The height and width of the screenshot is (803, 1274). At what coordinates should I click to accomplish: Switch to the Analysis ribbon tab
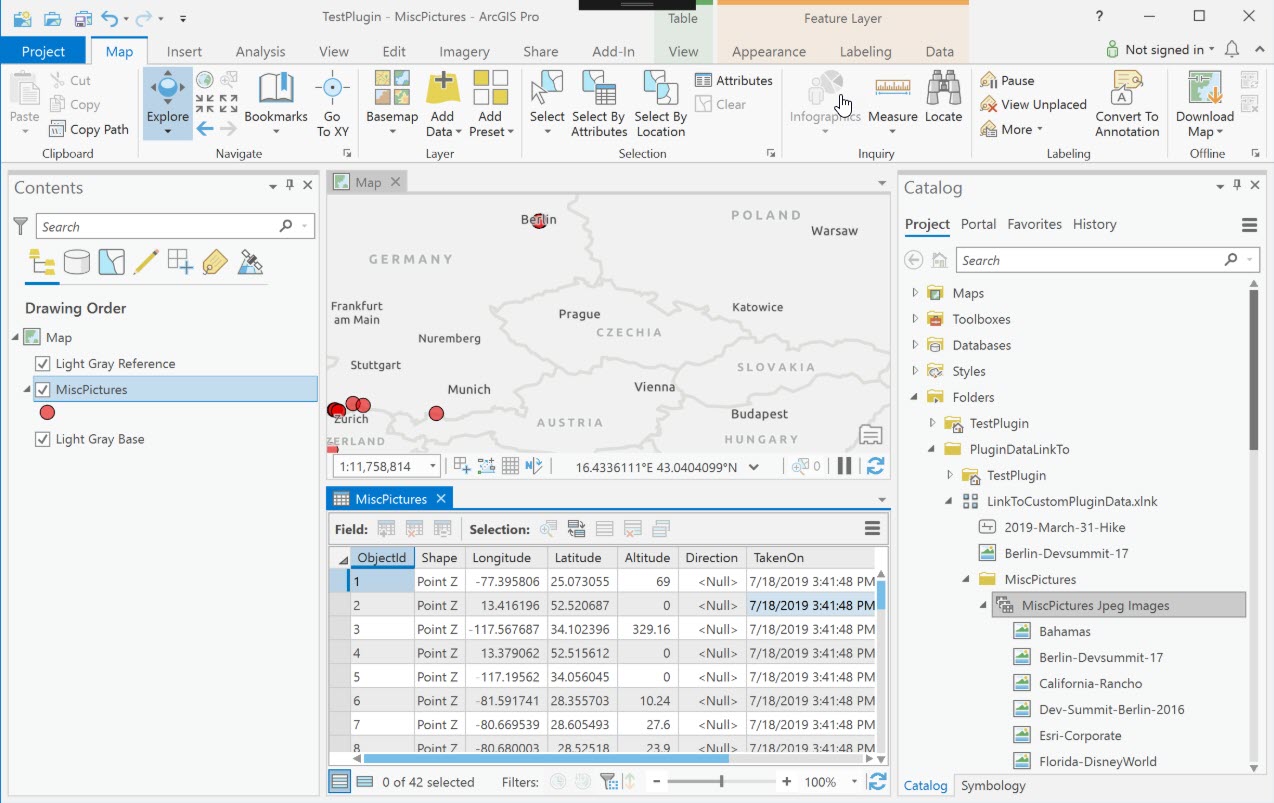(260, 52)
